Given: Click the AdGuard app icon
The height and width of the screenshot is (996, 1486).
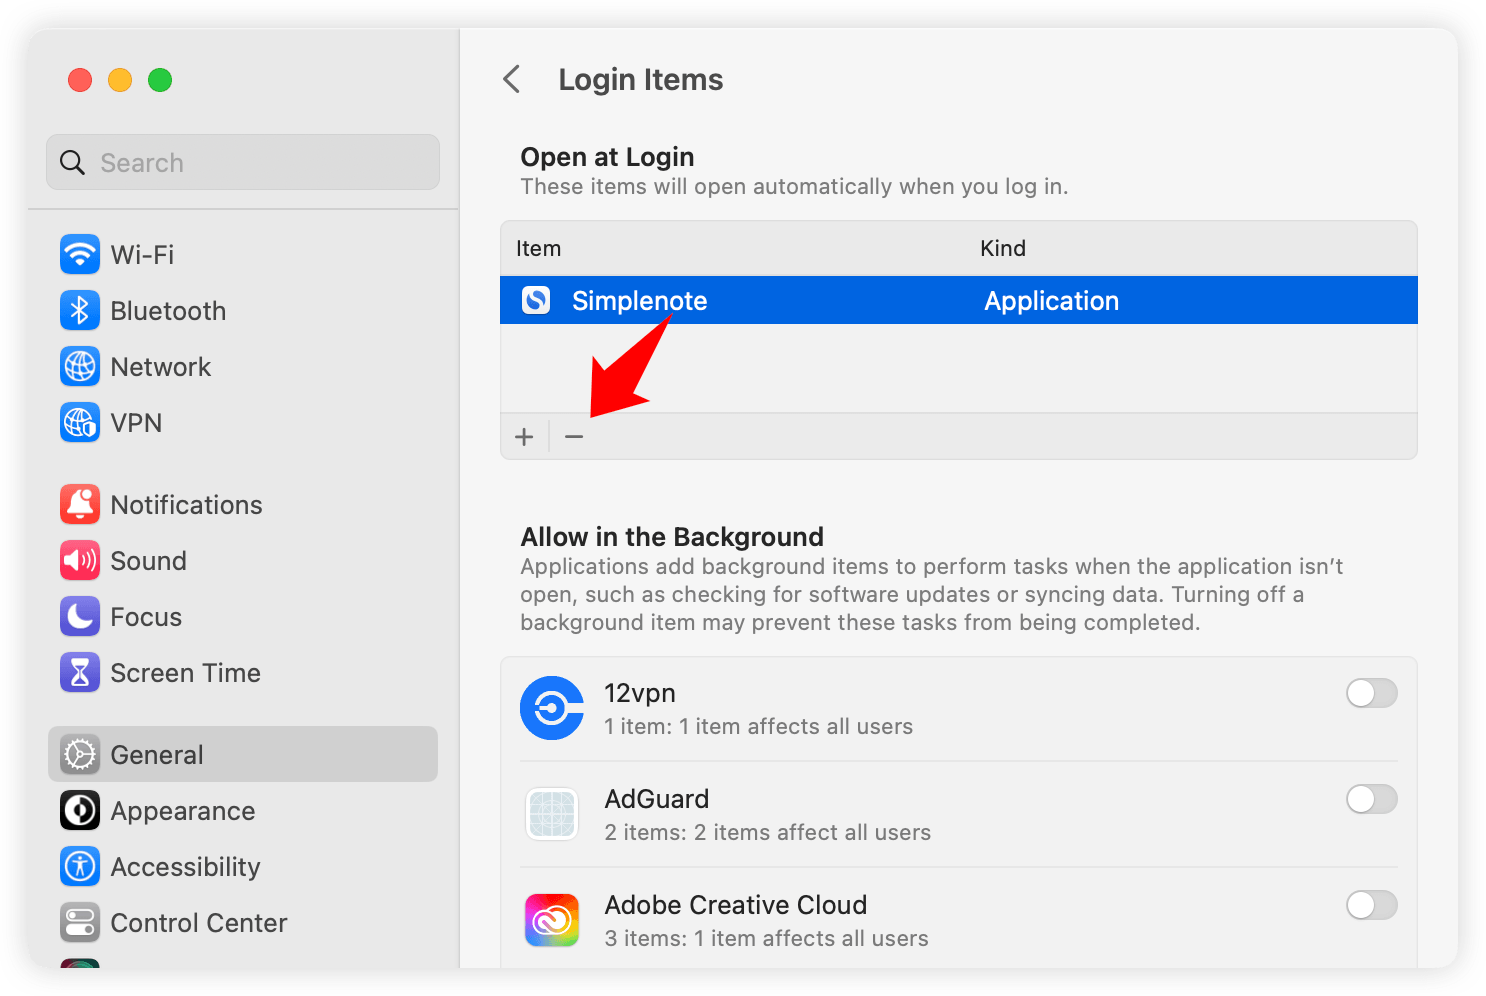Looking at the screenshot, I should tap(552, 814).
